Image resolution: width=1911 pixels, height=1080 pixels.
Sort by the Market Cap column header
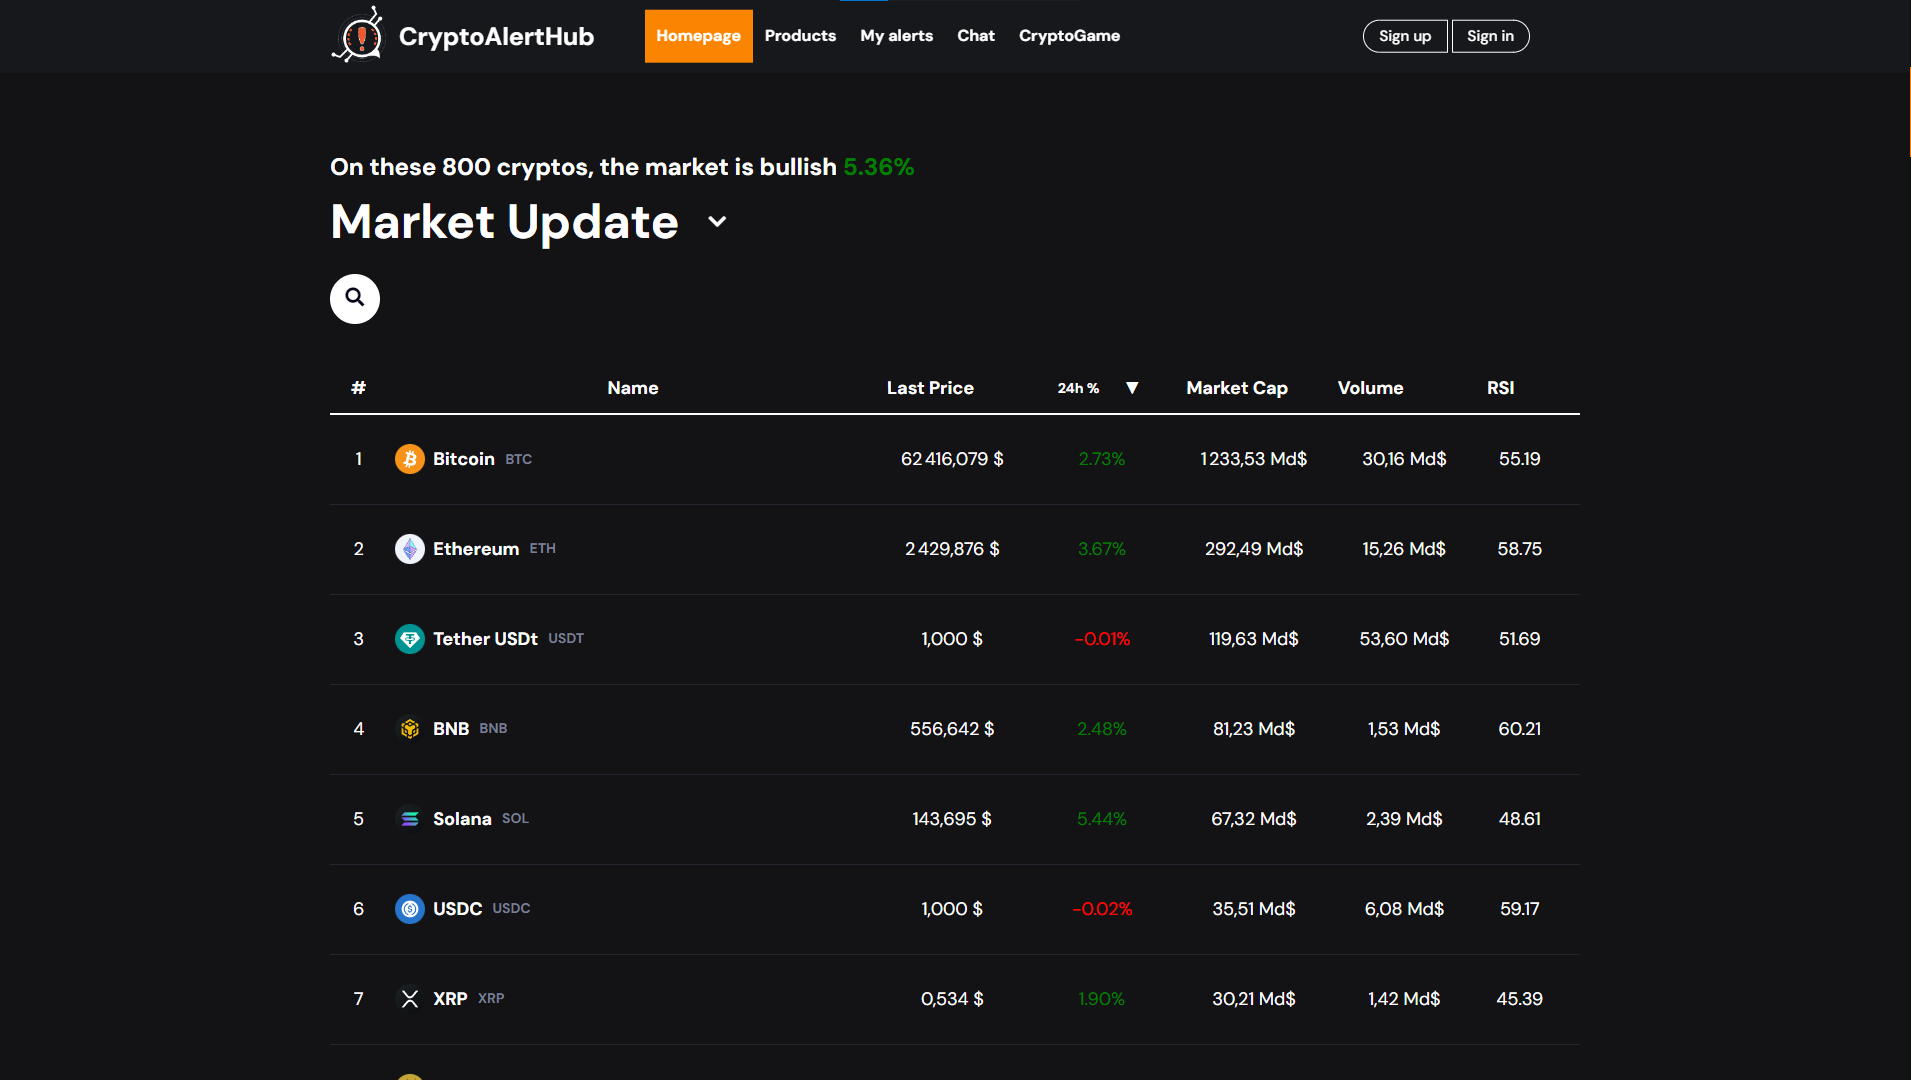tap(1237, 388)
